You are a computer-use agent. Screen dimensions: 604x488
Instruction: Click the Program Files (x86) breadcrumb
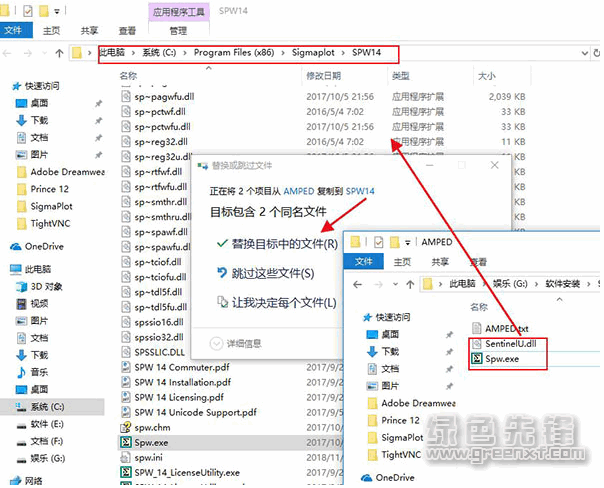pos(234,52)
